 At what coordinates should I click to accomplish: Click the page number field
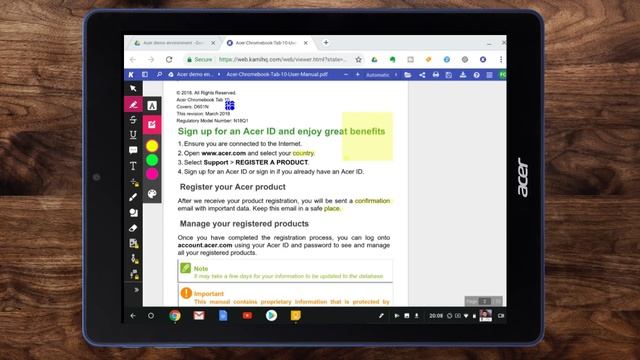(x=484, y=301)
